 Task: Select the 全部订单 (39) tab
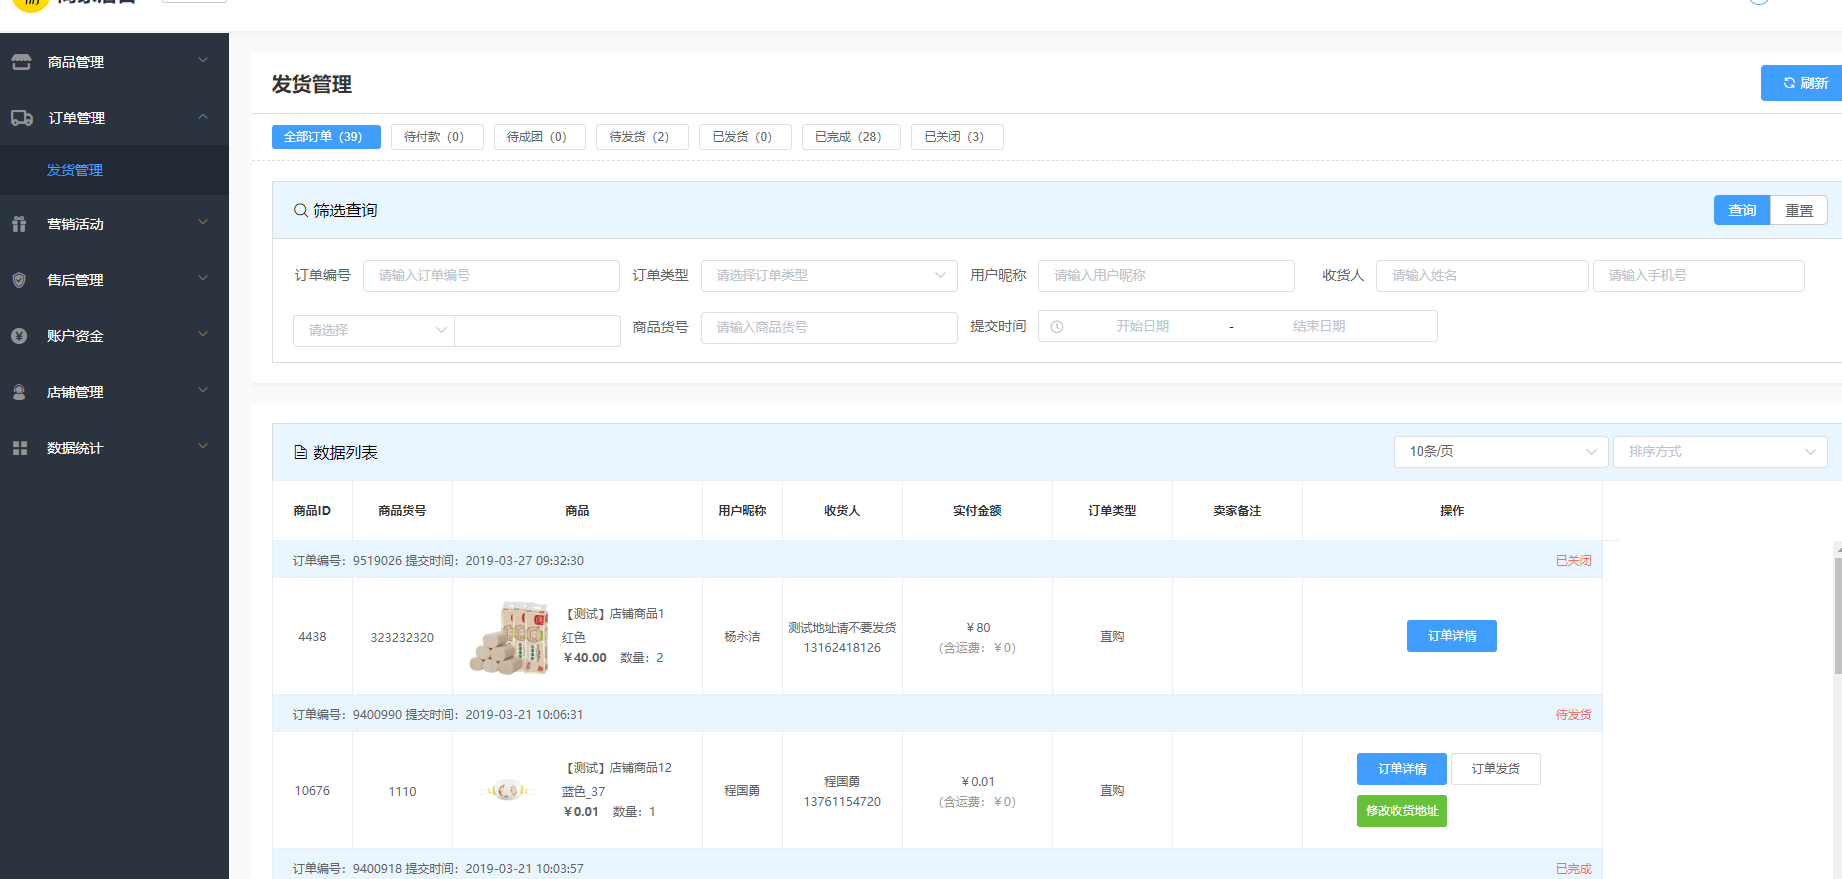click(x=326, y=137)
